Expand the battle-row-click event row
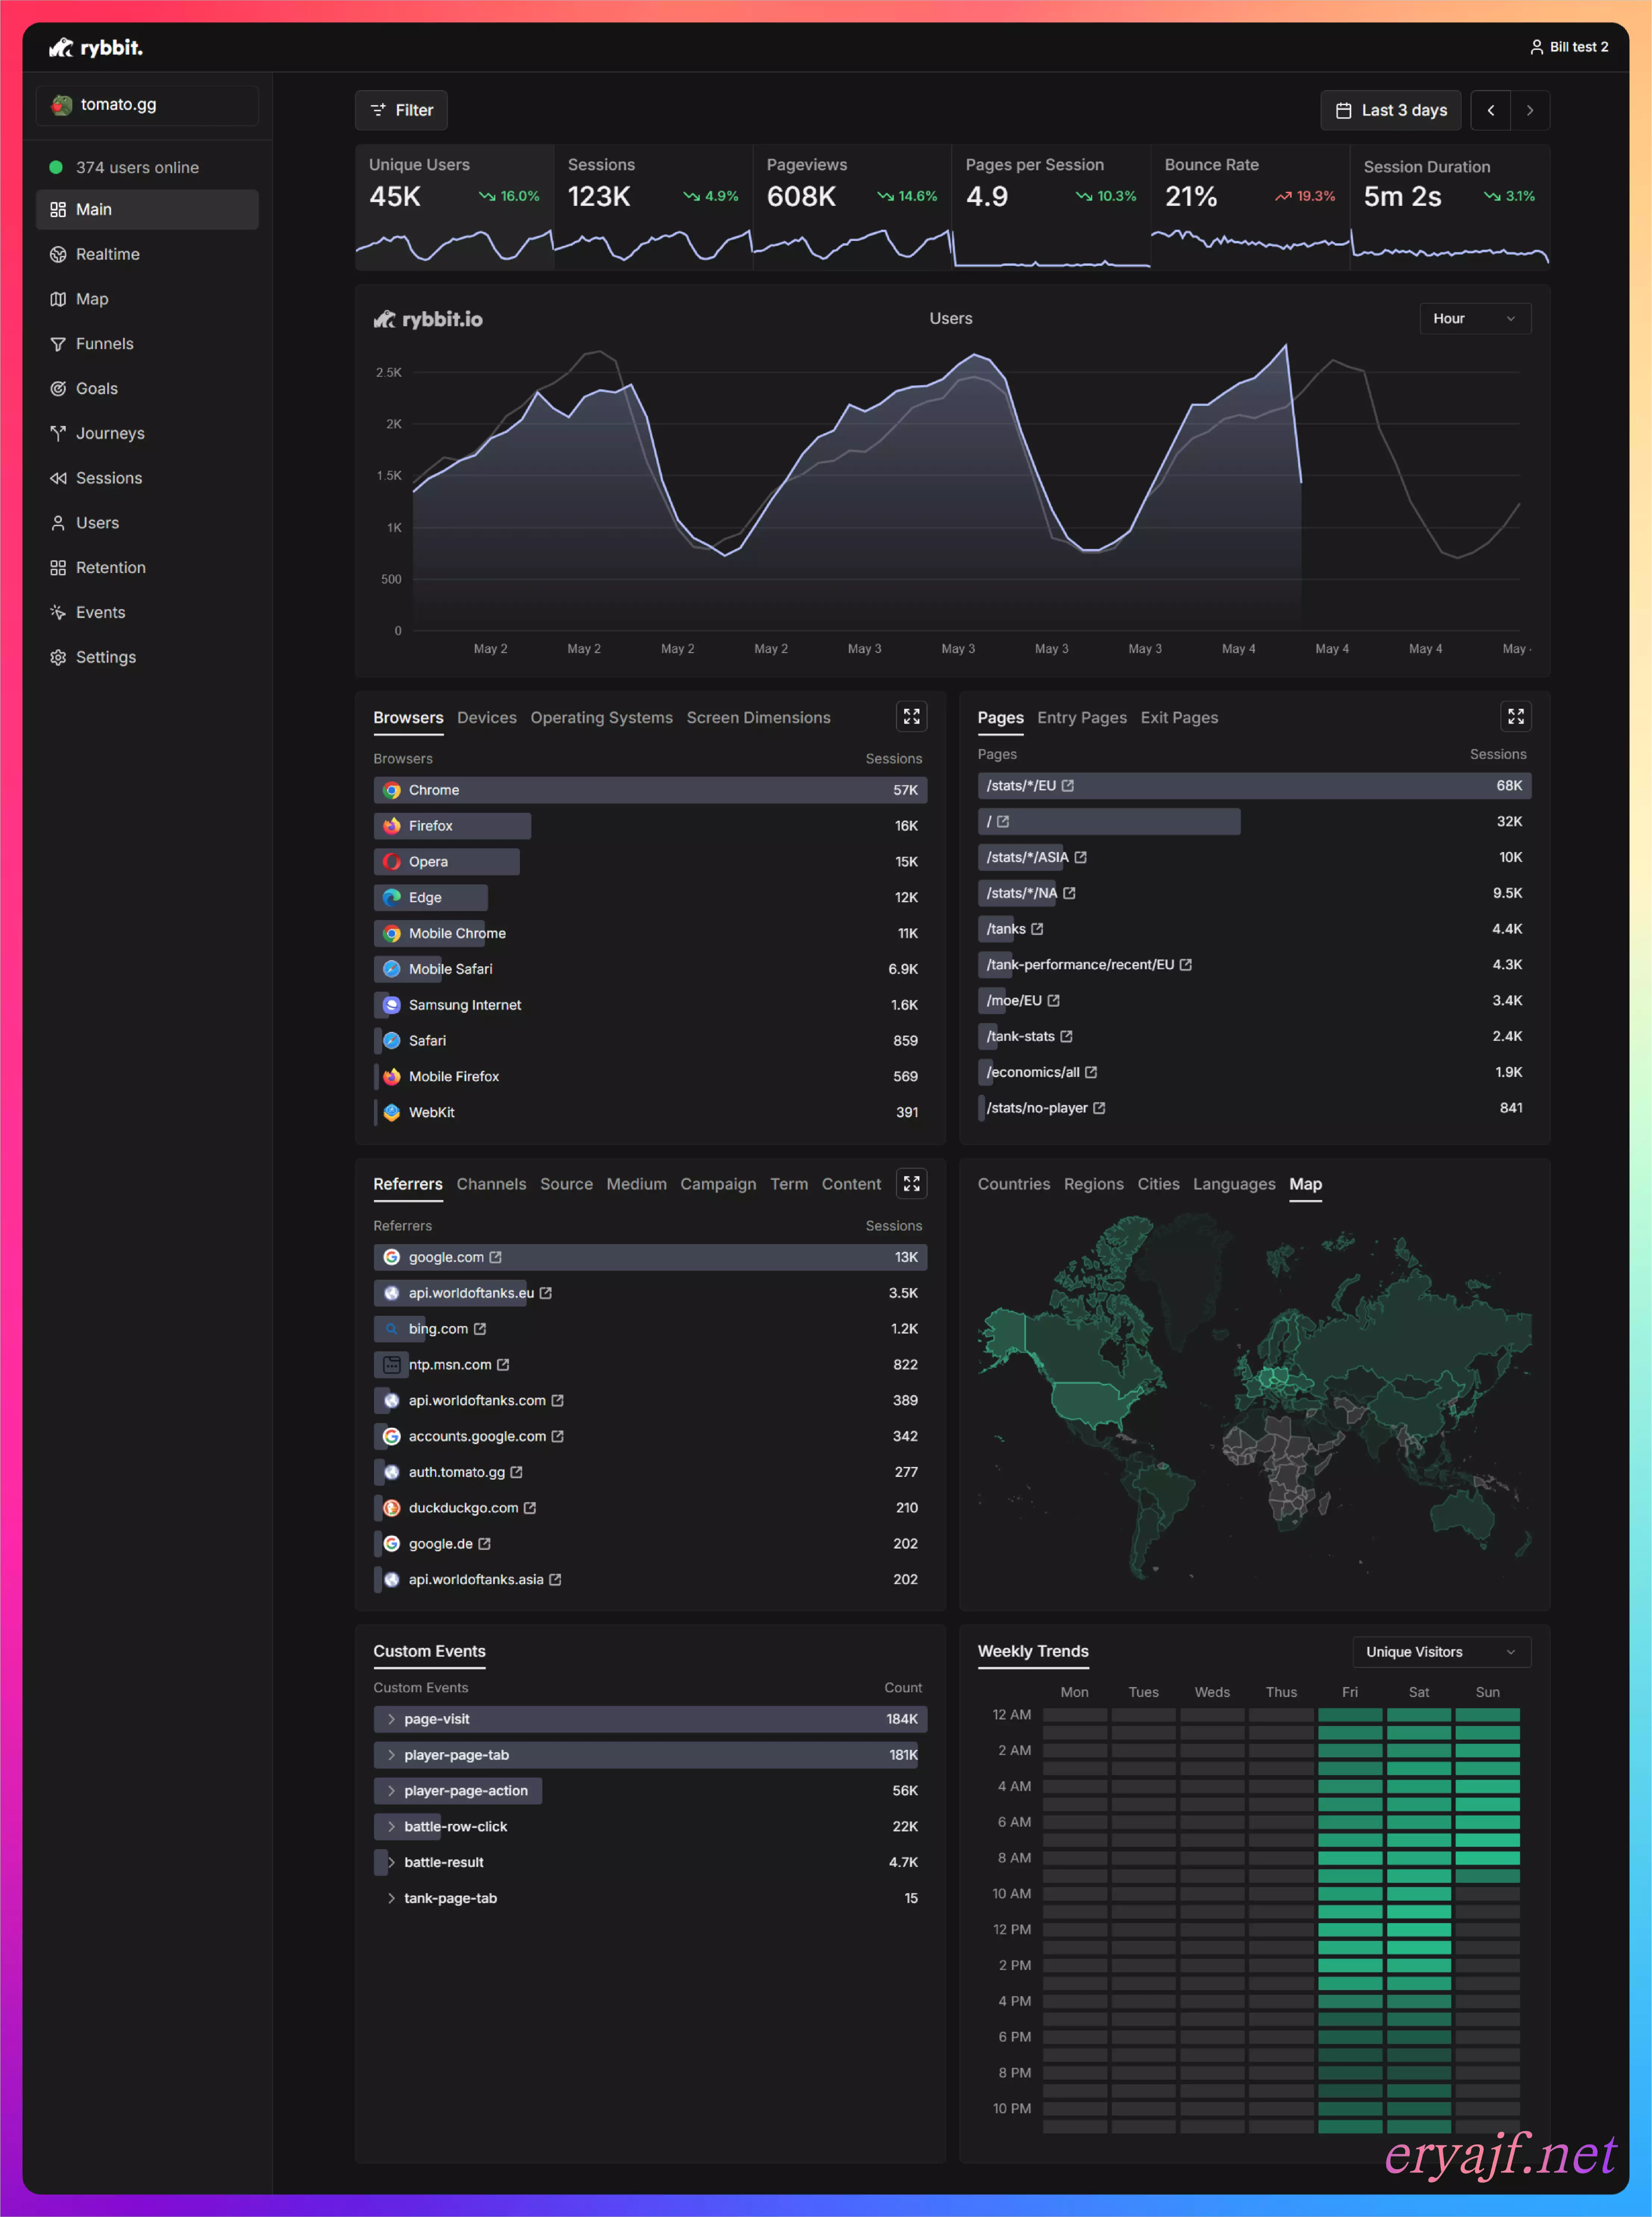Screen dimensions: 1652x2217 pos(650,1827)
